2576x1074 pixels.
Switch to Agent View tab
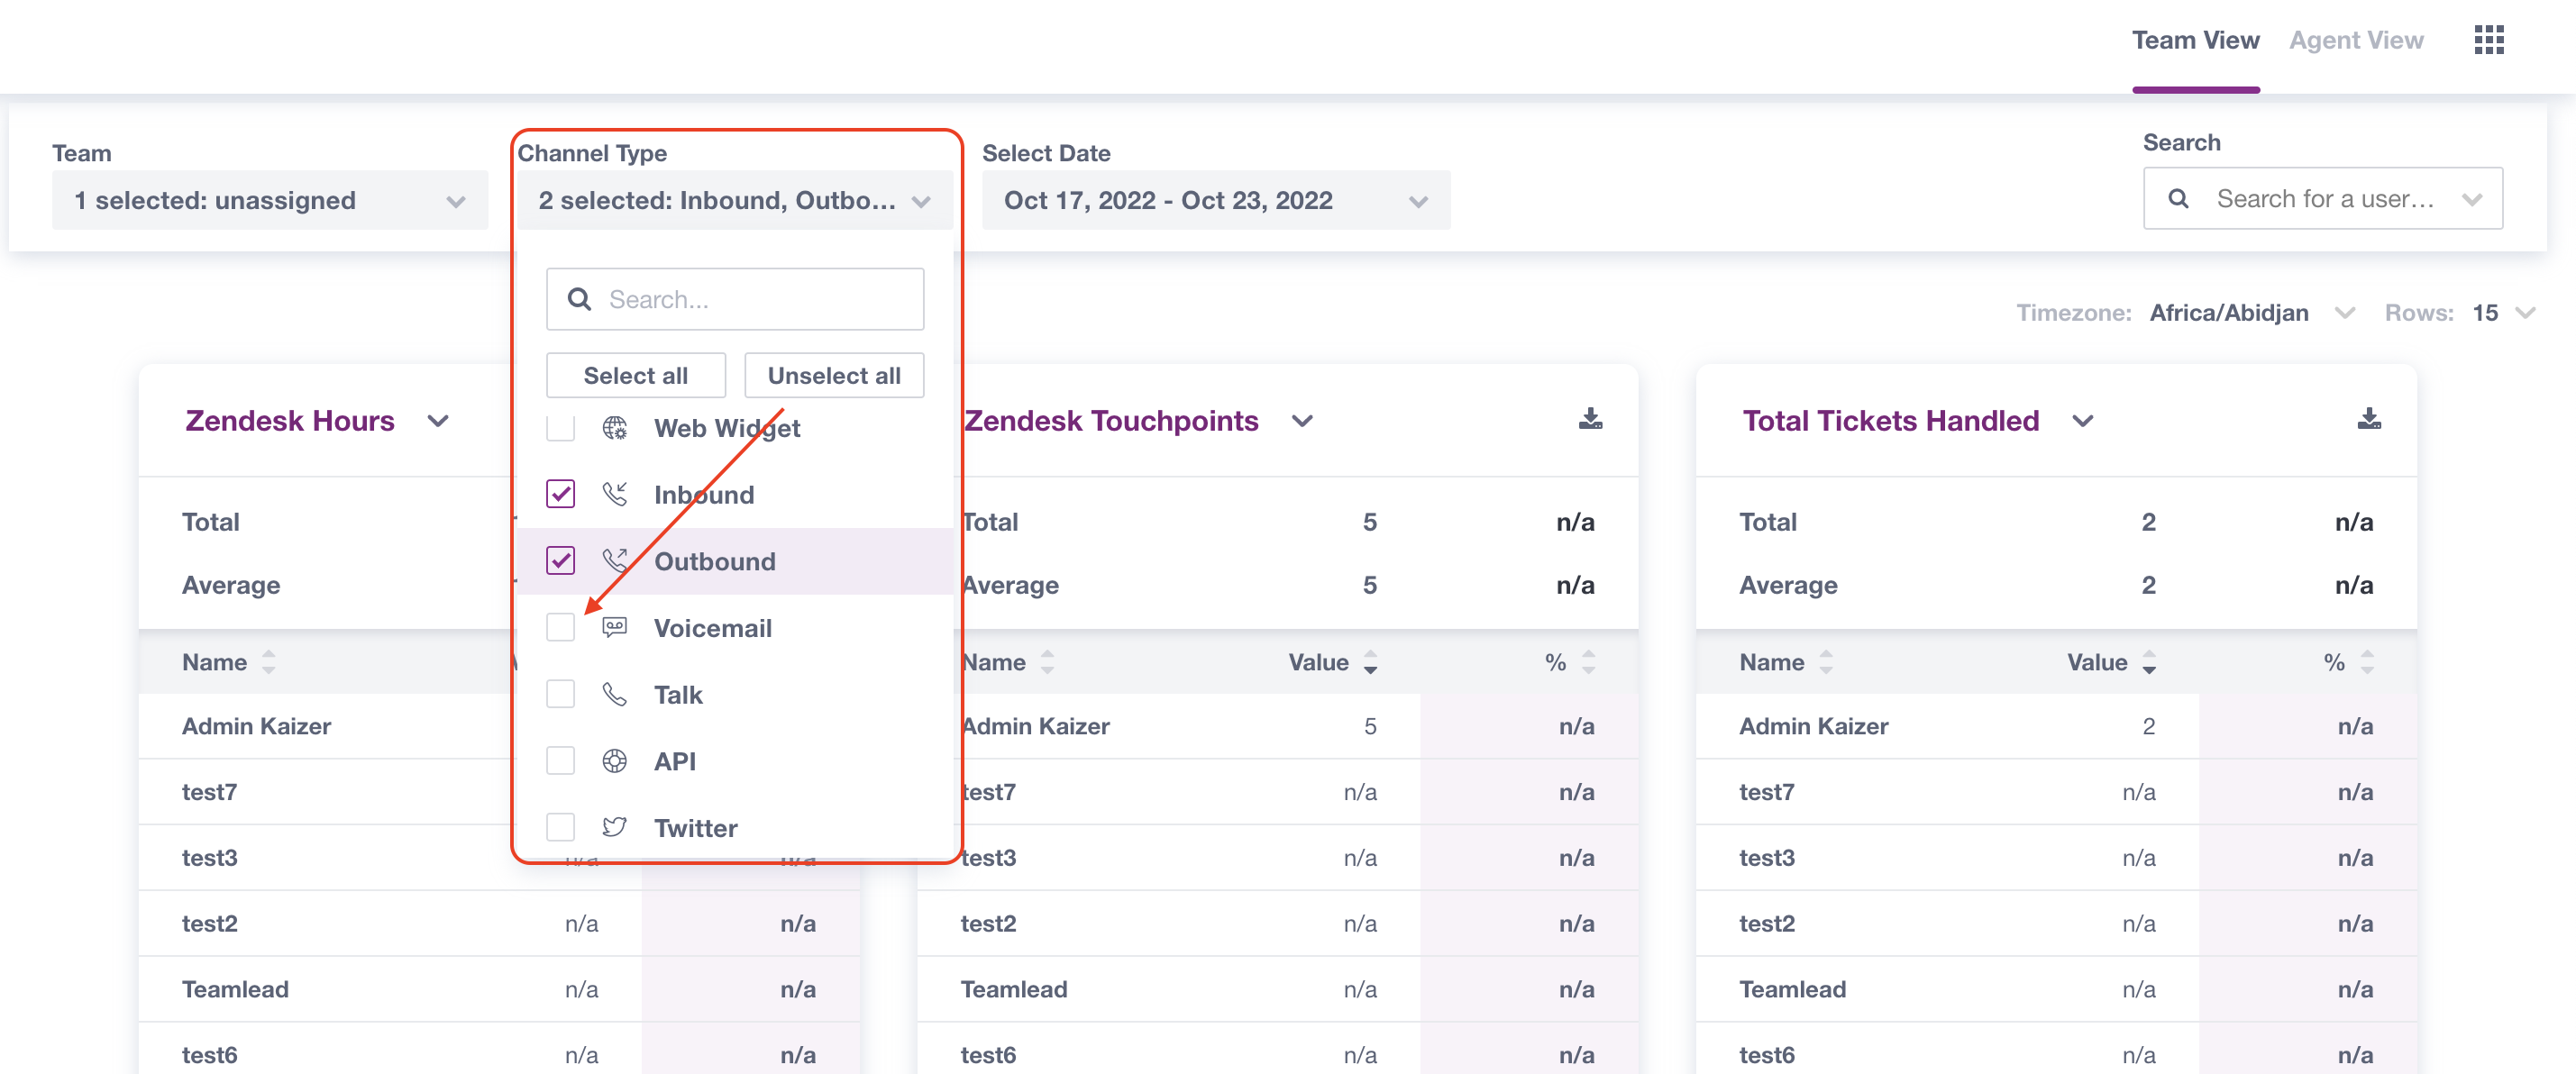(x=2356, y=40)
